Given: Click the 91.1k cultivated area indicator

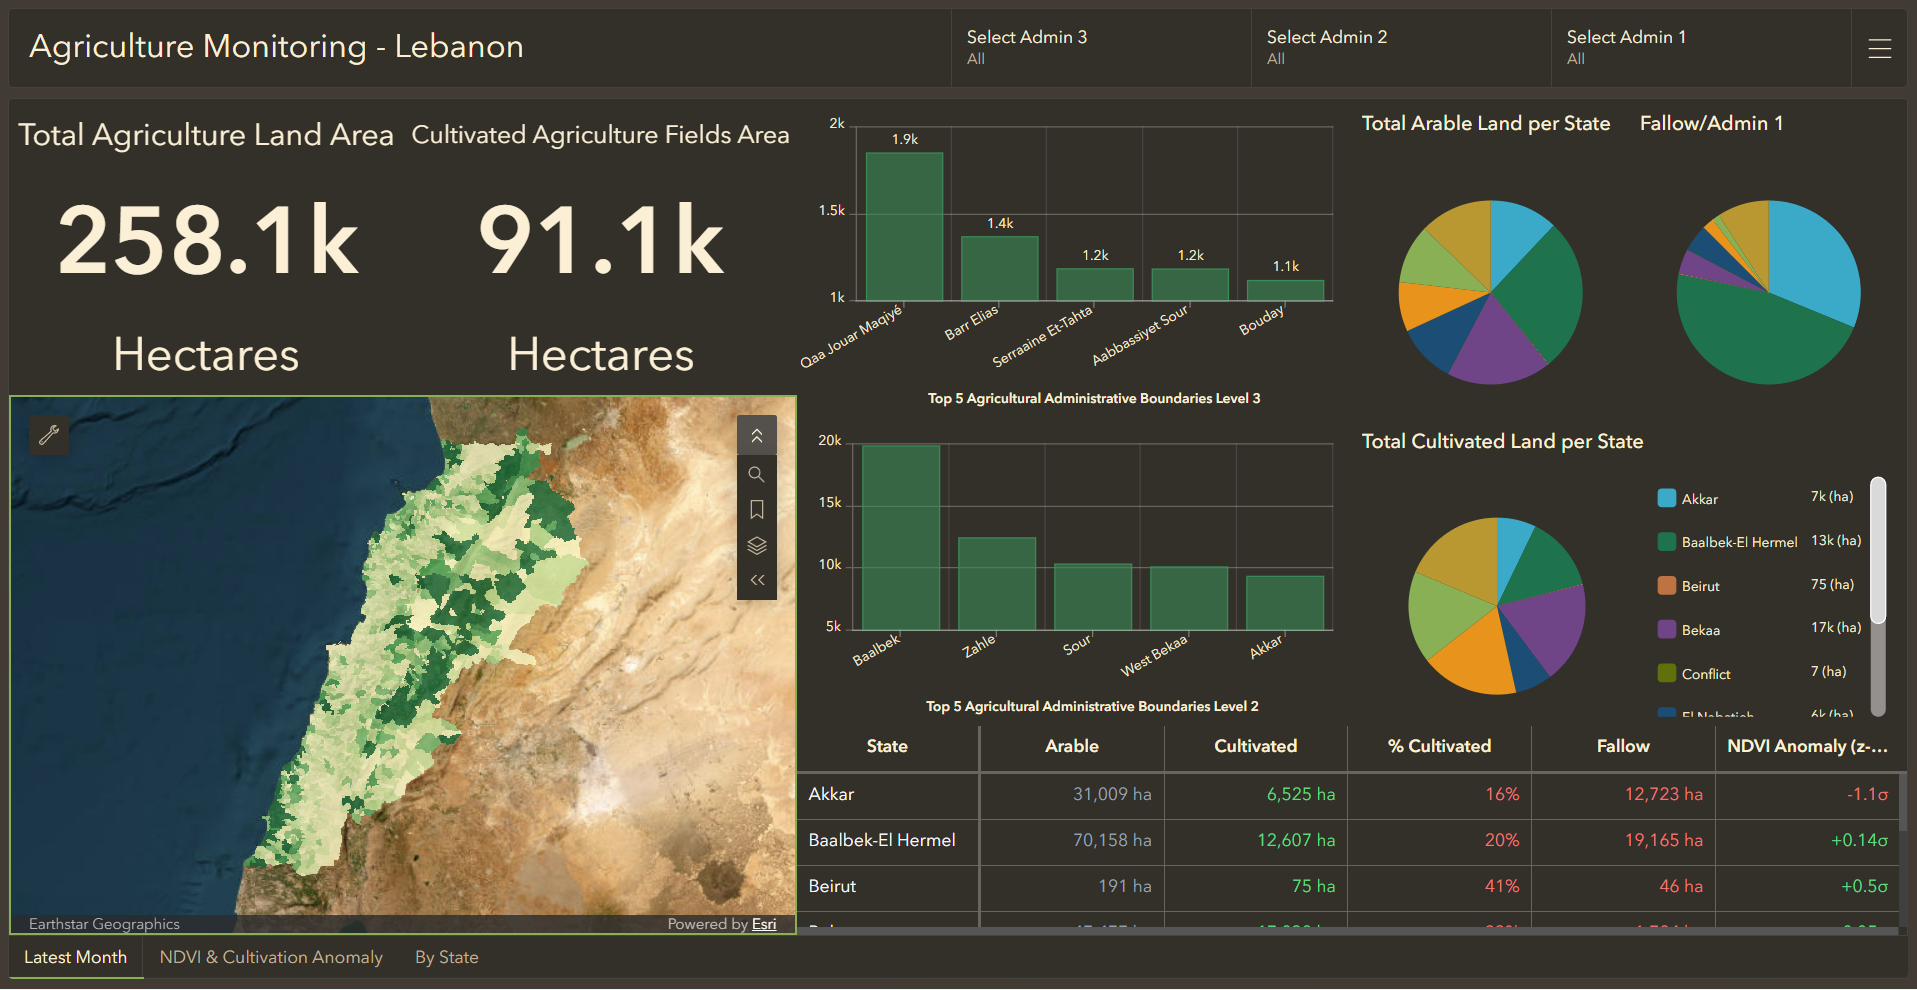Looking at the screenshot, I should [x=601, y=240].
